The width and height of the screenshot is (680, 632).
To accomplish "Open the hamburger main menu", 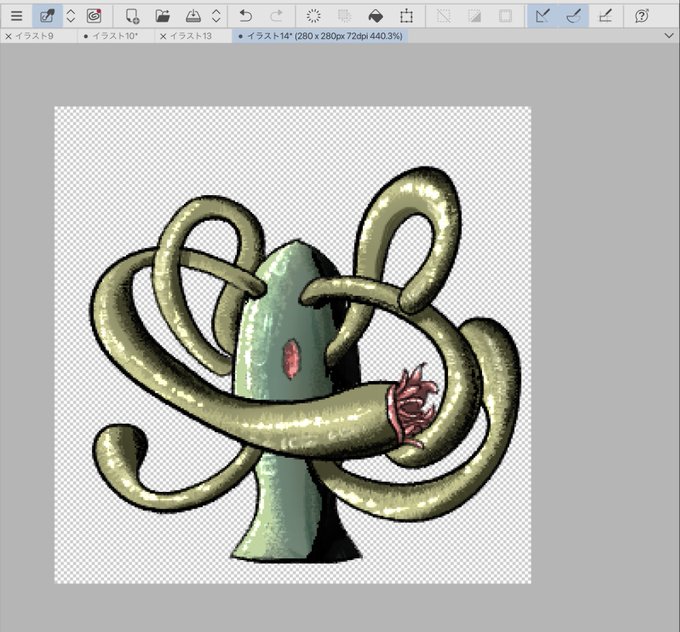I will [x=16, y=16].
